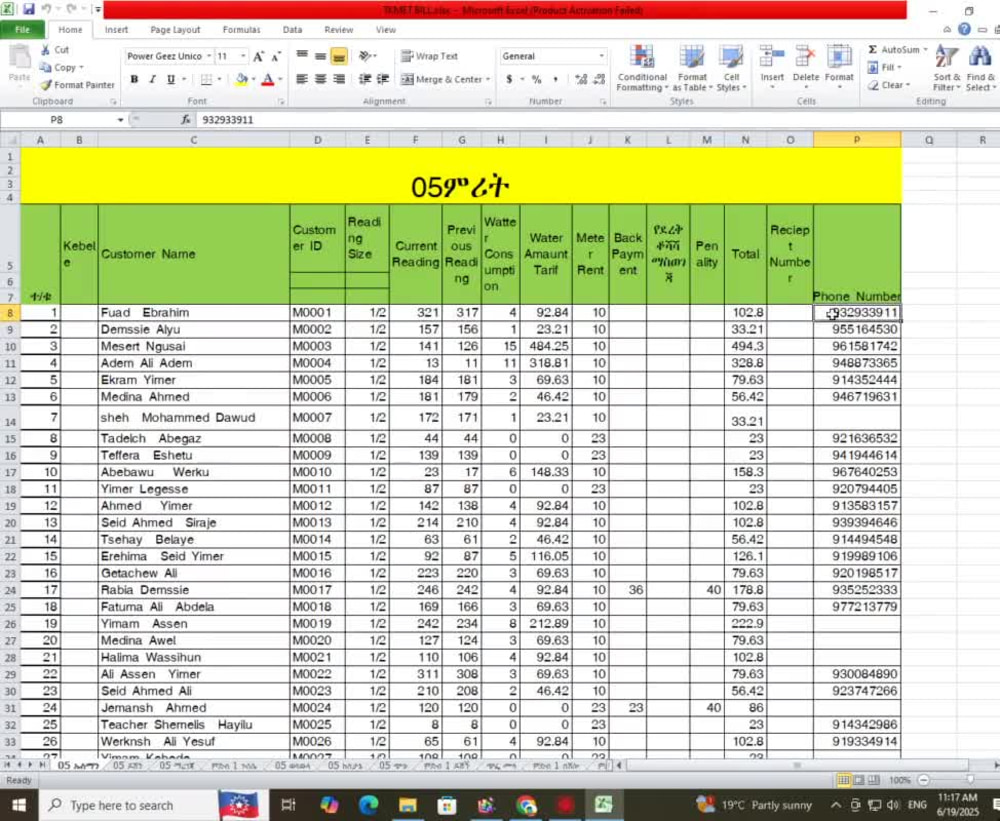Open the font name dropdown
1000x821 pixels.
point(209,56)
